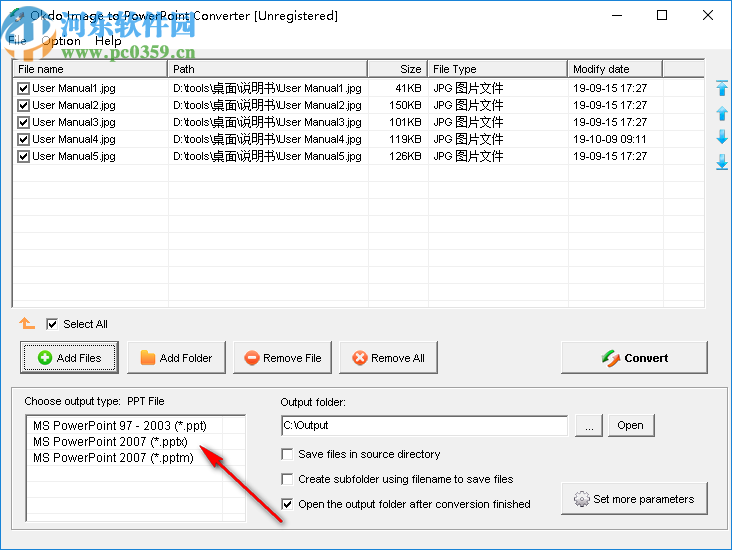Click the Remove All button

pos(388,358)
